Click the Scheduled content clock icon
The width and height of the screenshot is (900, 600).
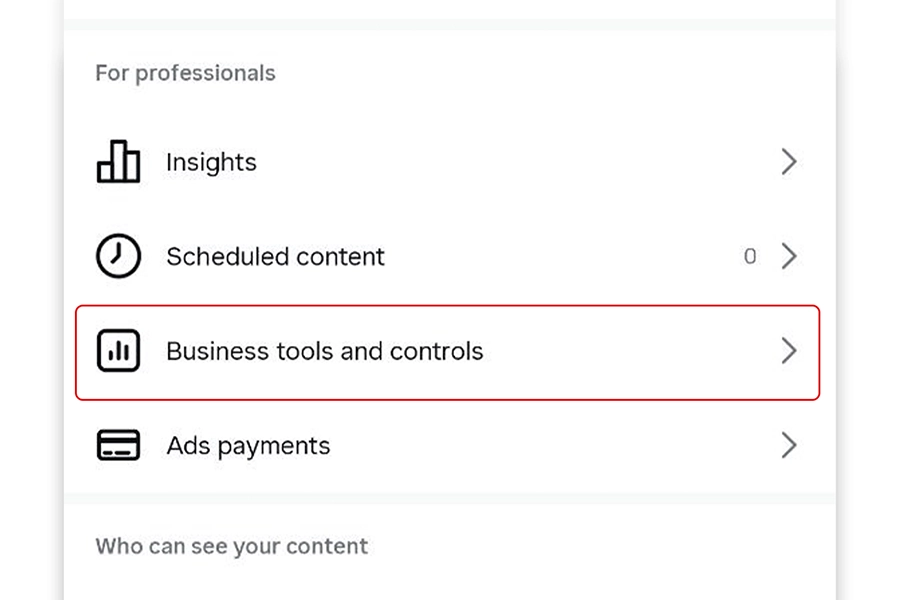point(118,257)
